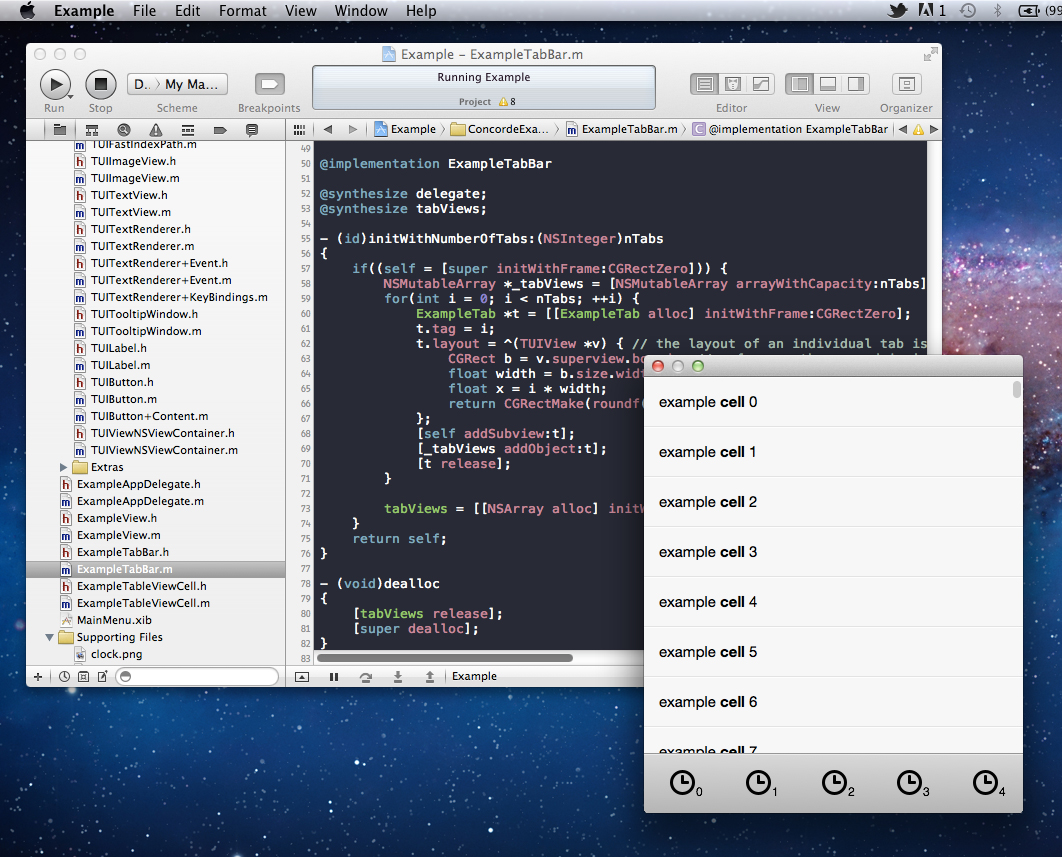Viewport: 1062px width, 857px height.
Task: Open the Help menu
Action: click(x=421, y=11)
